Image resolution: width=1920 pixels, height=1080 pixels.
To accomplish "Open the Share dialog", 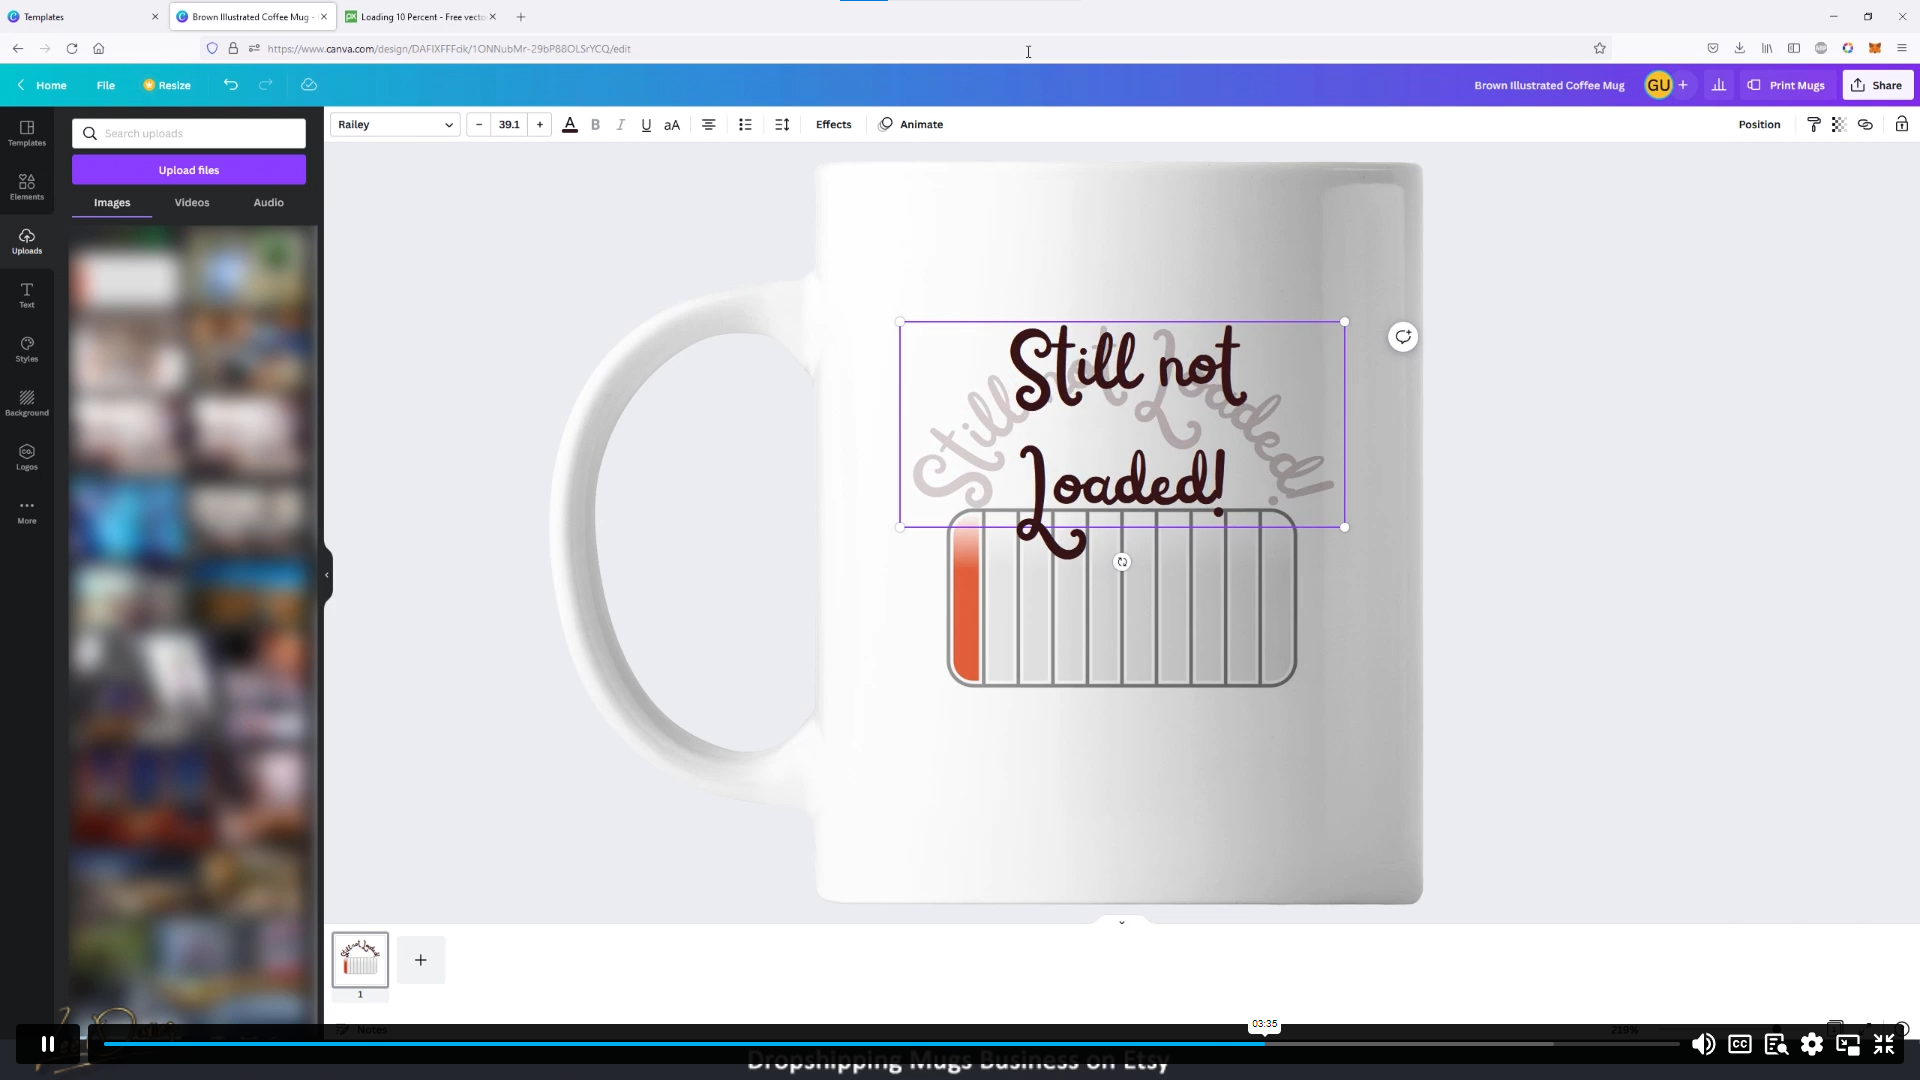I will coord(1878,85).
